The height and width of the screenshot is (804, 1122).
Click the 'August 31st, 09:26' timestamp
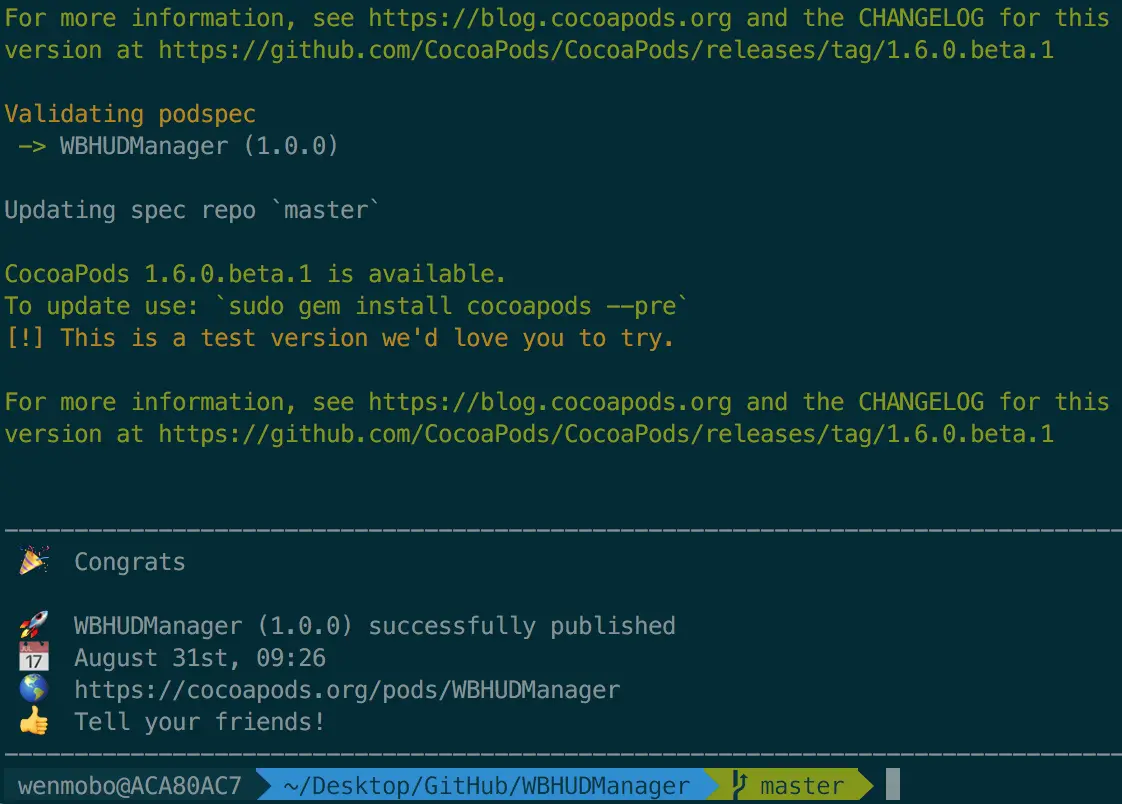tap(200, 658)
